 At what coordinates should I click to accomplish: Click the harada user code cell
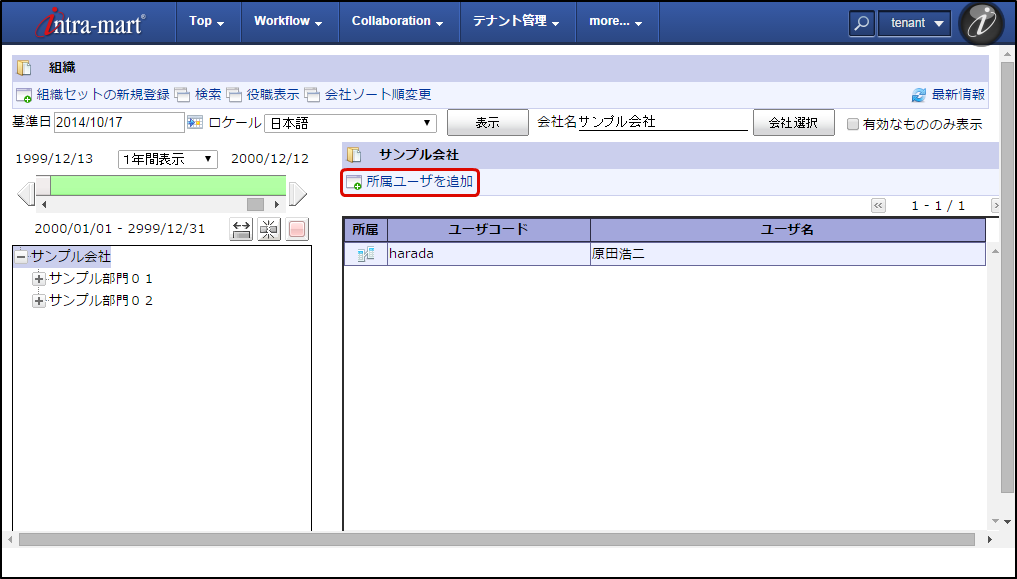point(488,254)
